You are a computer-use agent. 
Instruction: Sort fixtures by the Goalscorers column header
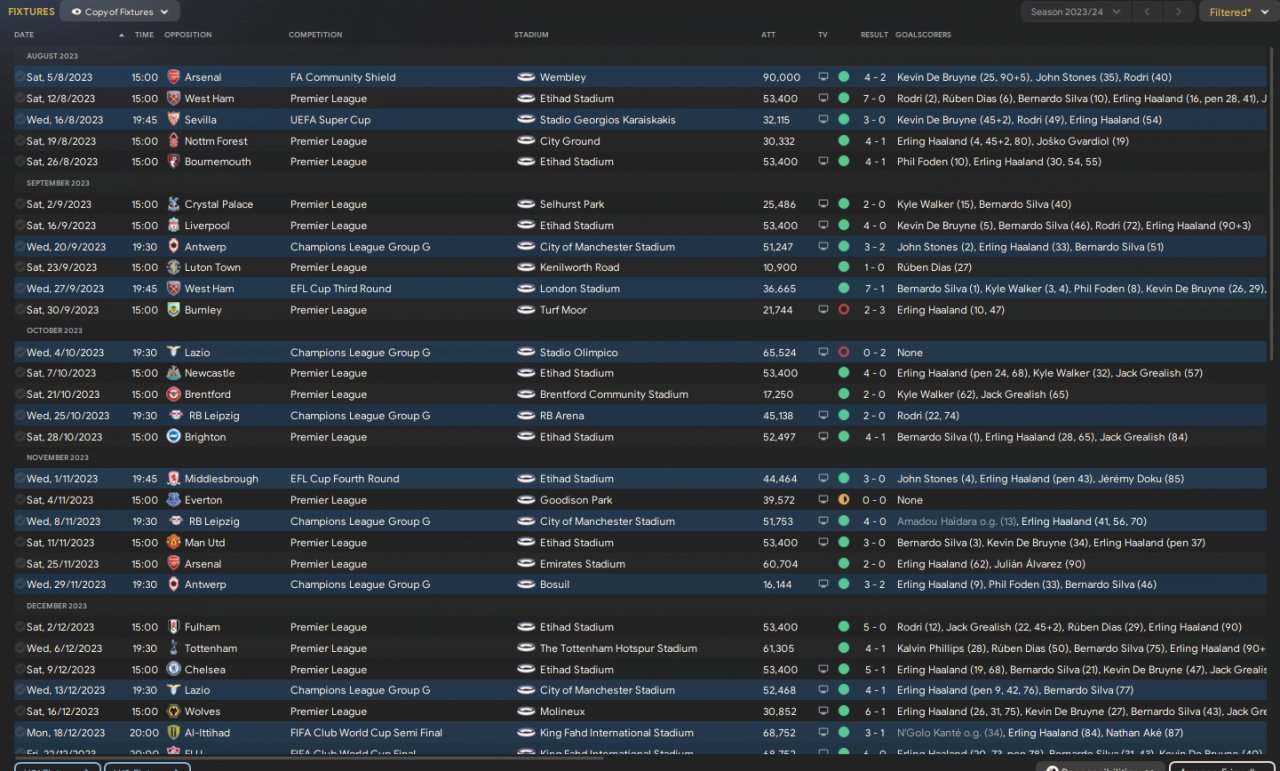coord(924,35)
